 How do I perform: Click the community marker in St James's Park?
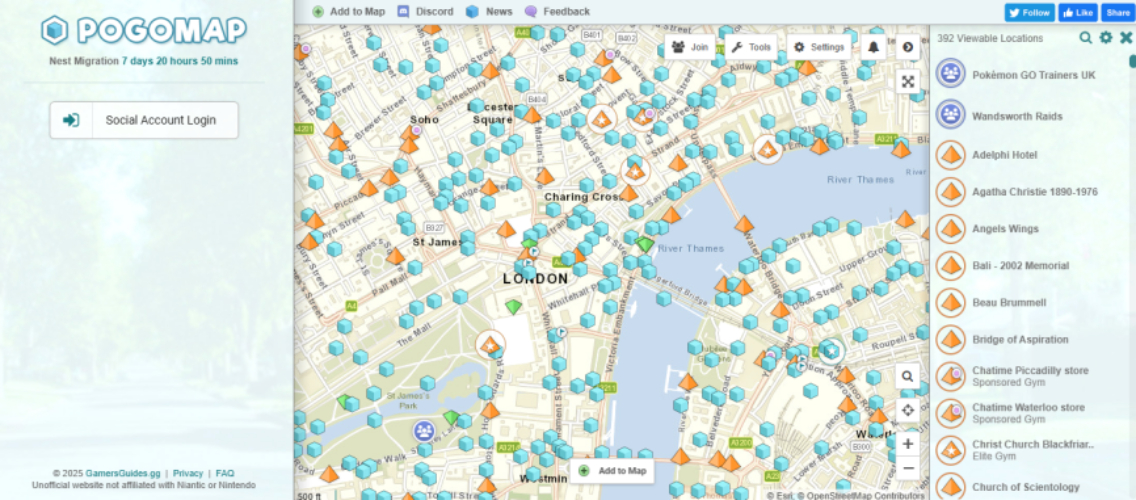click(424, 431)
